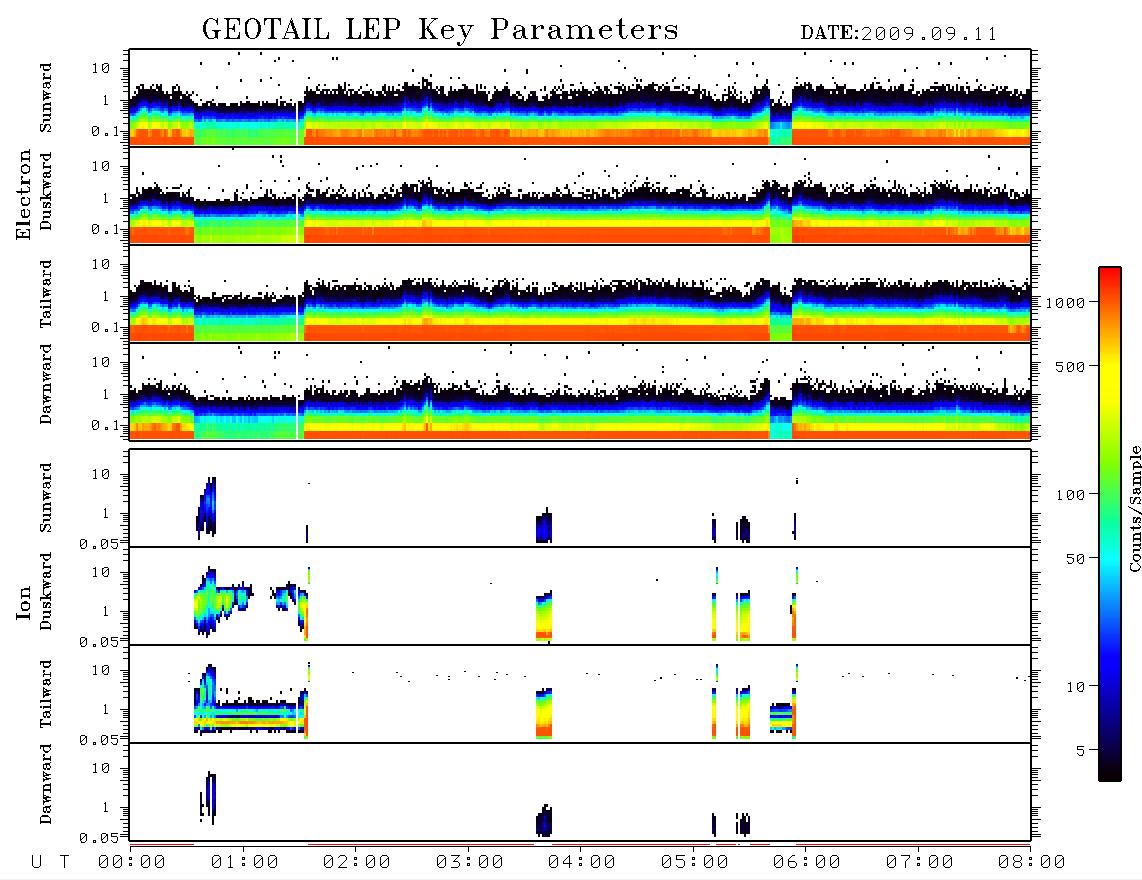This screenshot has width=1142, height=880.
Task: Click the rainbow Counts/Sample color bar
Action: pos(1110,524)
